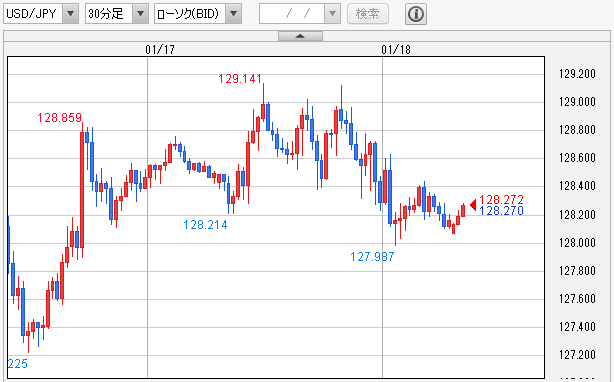Screen dimensions: 614x382
Task: Click the 127.200 axis price label
Action: coord(577,355)
